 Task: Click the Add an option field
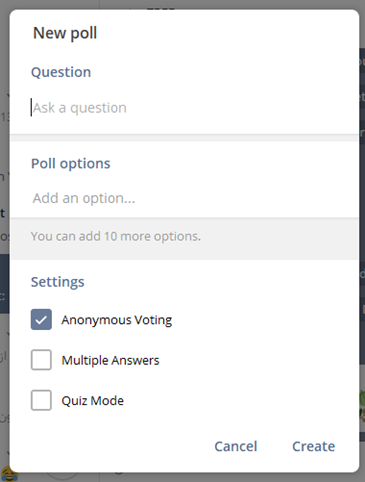(x=184, y=198)
